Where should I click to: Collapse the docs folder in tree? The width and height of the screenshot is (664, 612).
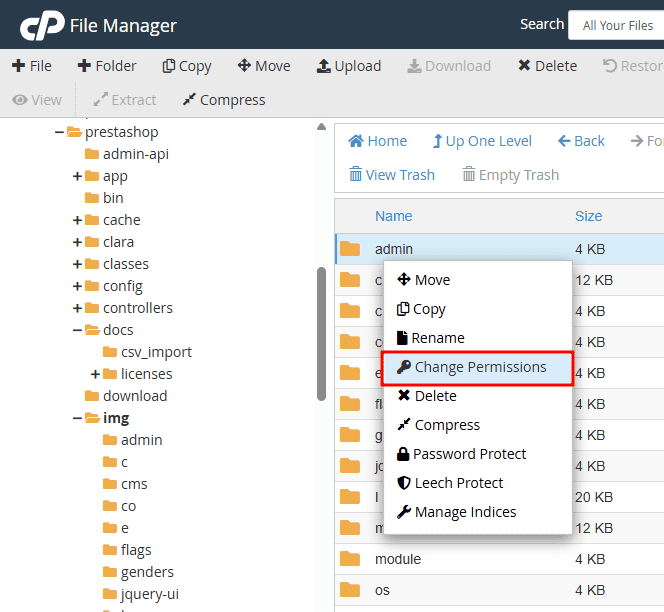[77, 330]
